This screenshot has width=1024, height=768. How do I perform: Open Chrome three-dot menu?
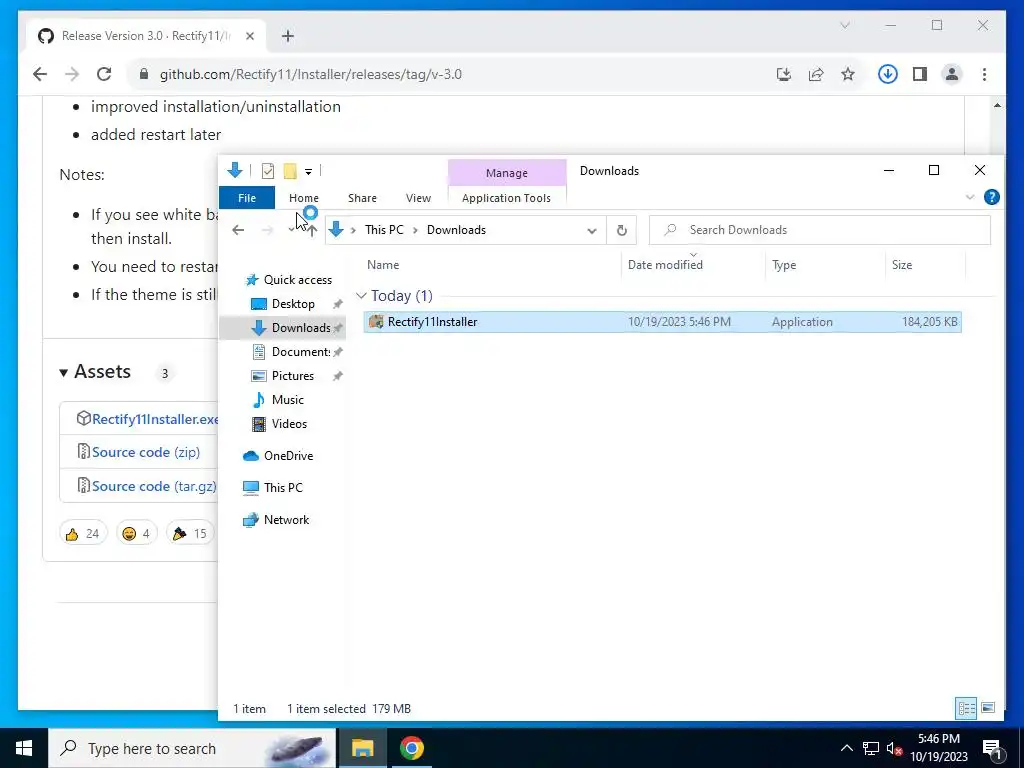[x=984, y=74]
